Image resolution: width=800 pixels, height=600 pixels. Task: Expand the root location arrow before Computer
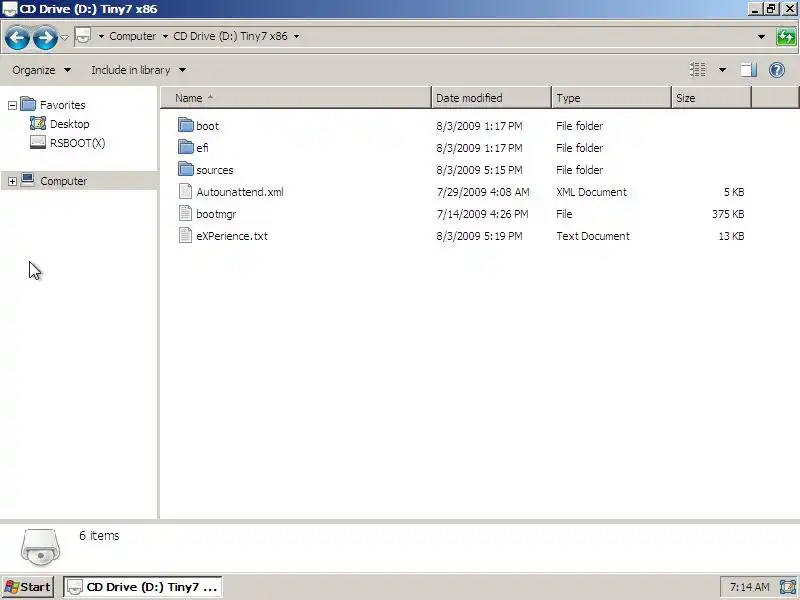(101, 36)
